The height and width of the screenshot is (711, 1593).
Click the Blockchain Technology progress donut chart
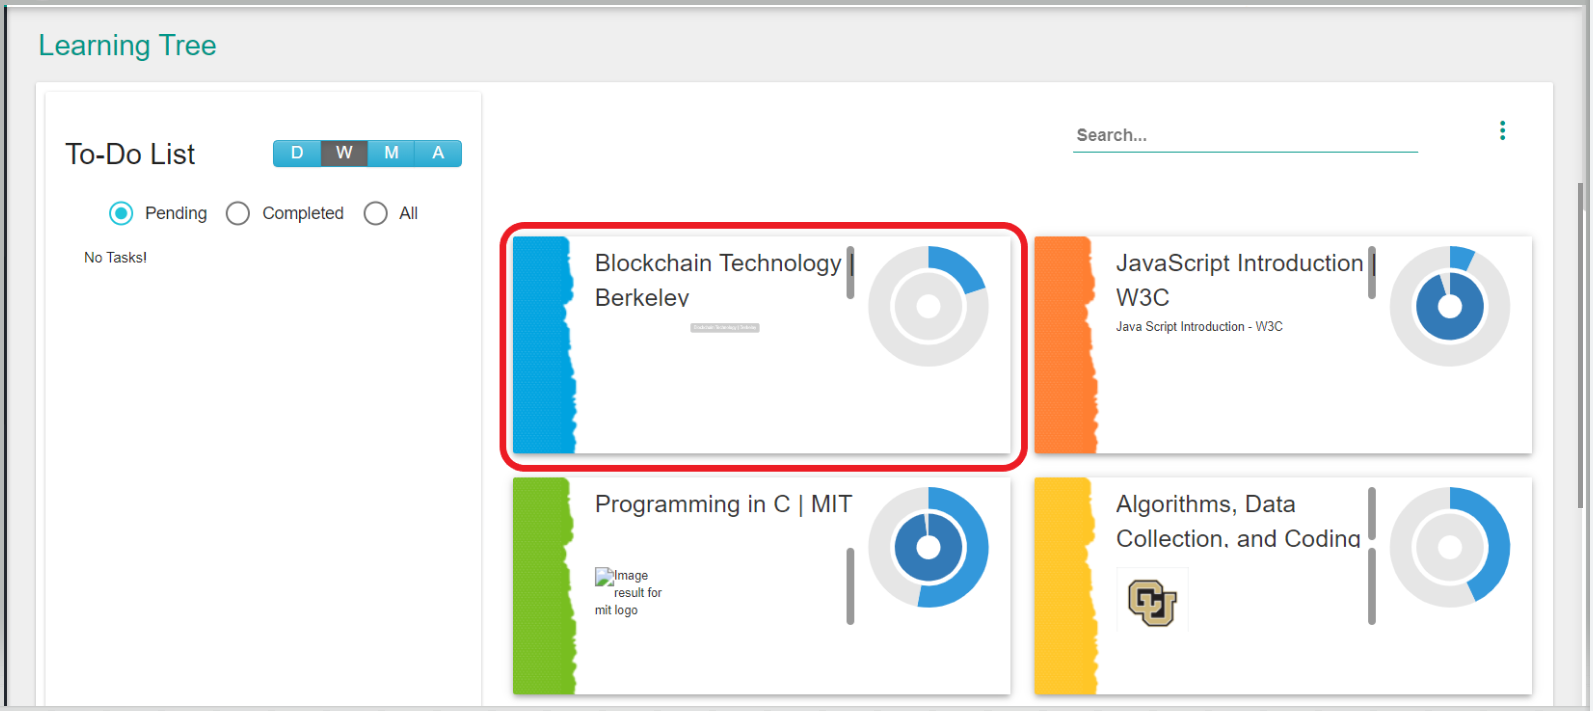pyautogui.click(x=928, y=306)
